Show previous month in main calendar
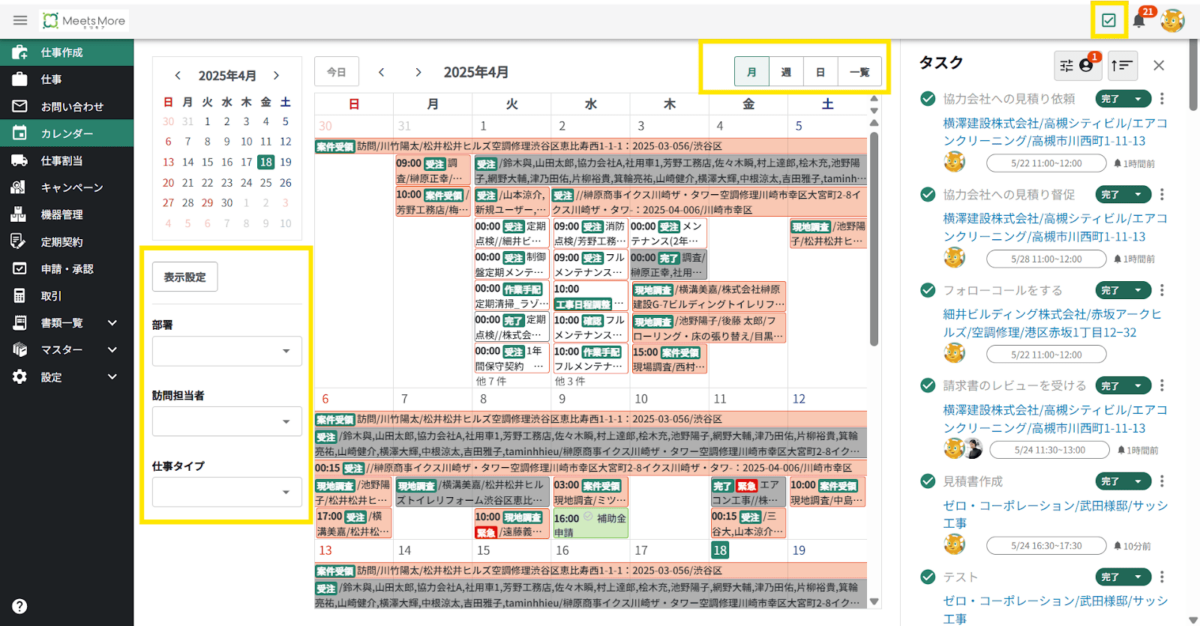Viewport: 1200px width, 626px height. tap(381, 72)
